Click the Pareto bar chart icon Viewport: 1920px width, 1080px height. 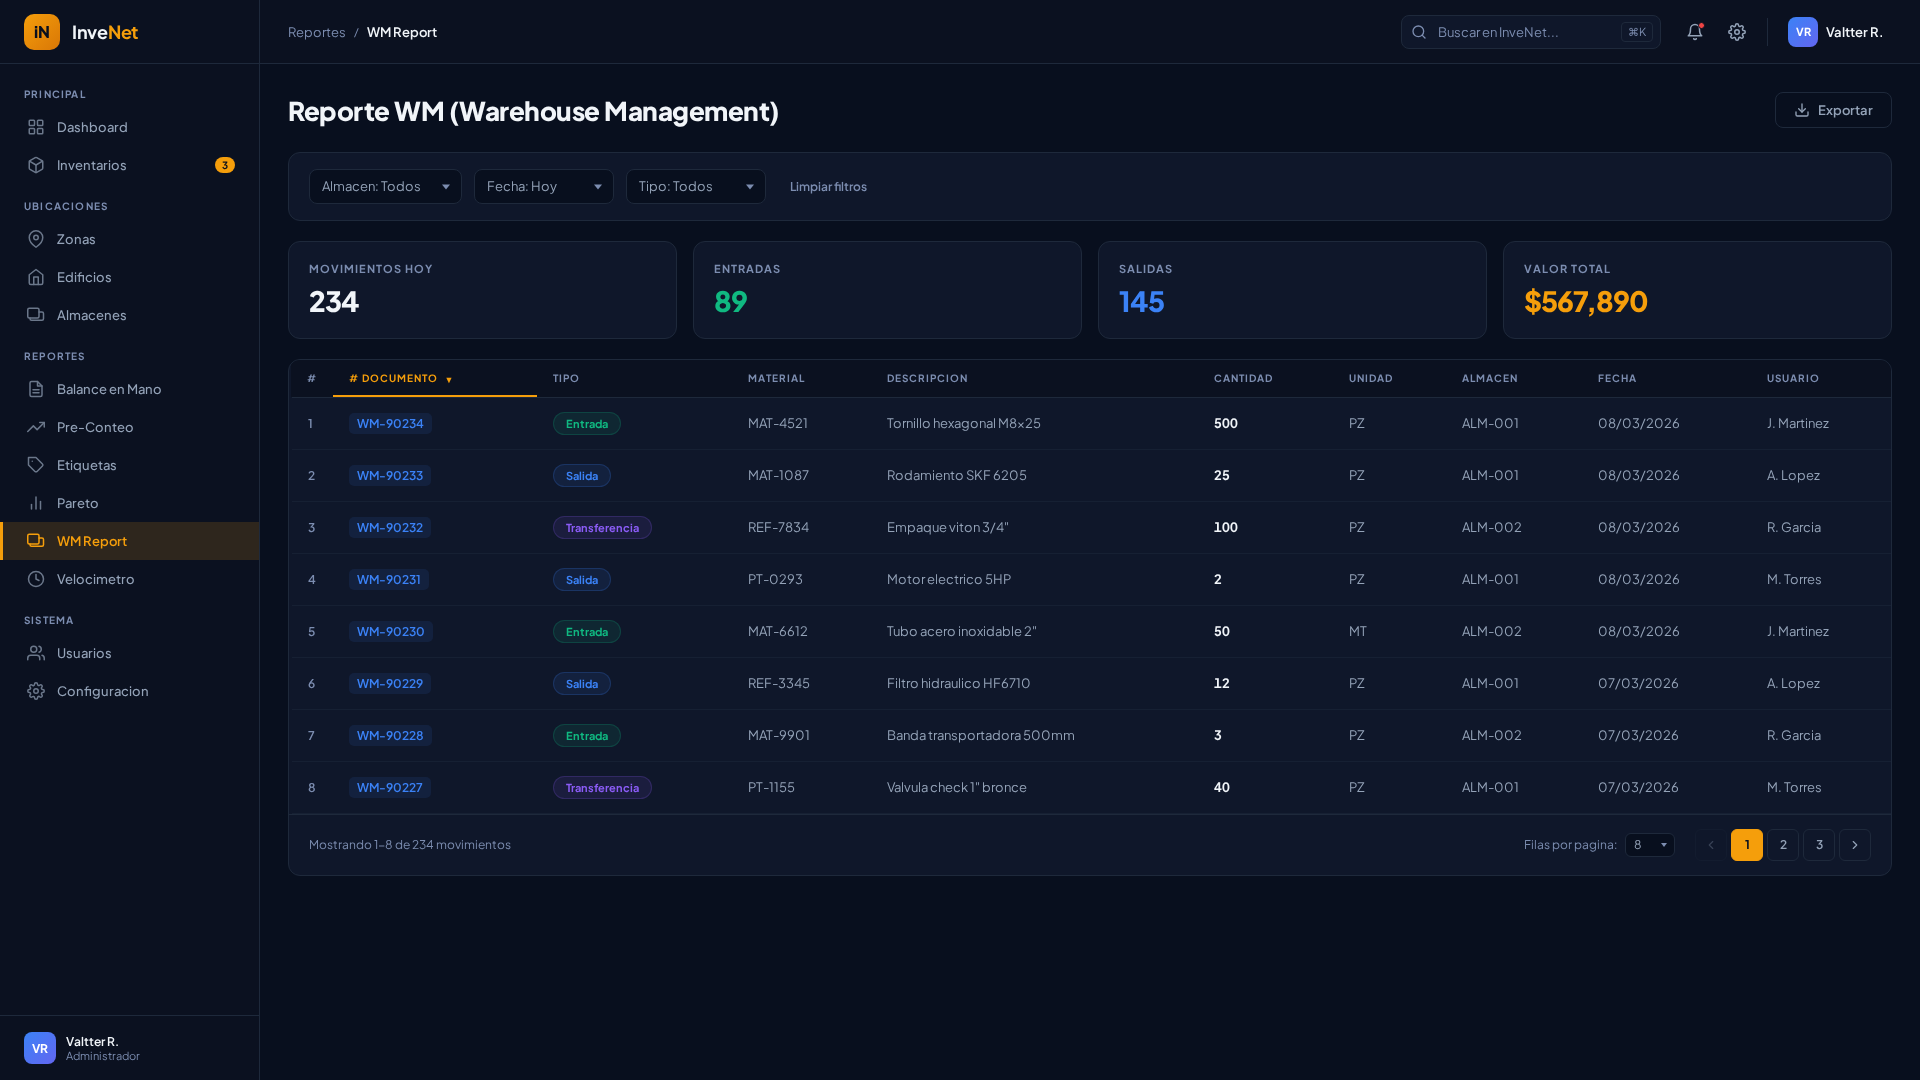(x=36, y=503)
